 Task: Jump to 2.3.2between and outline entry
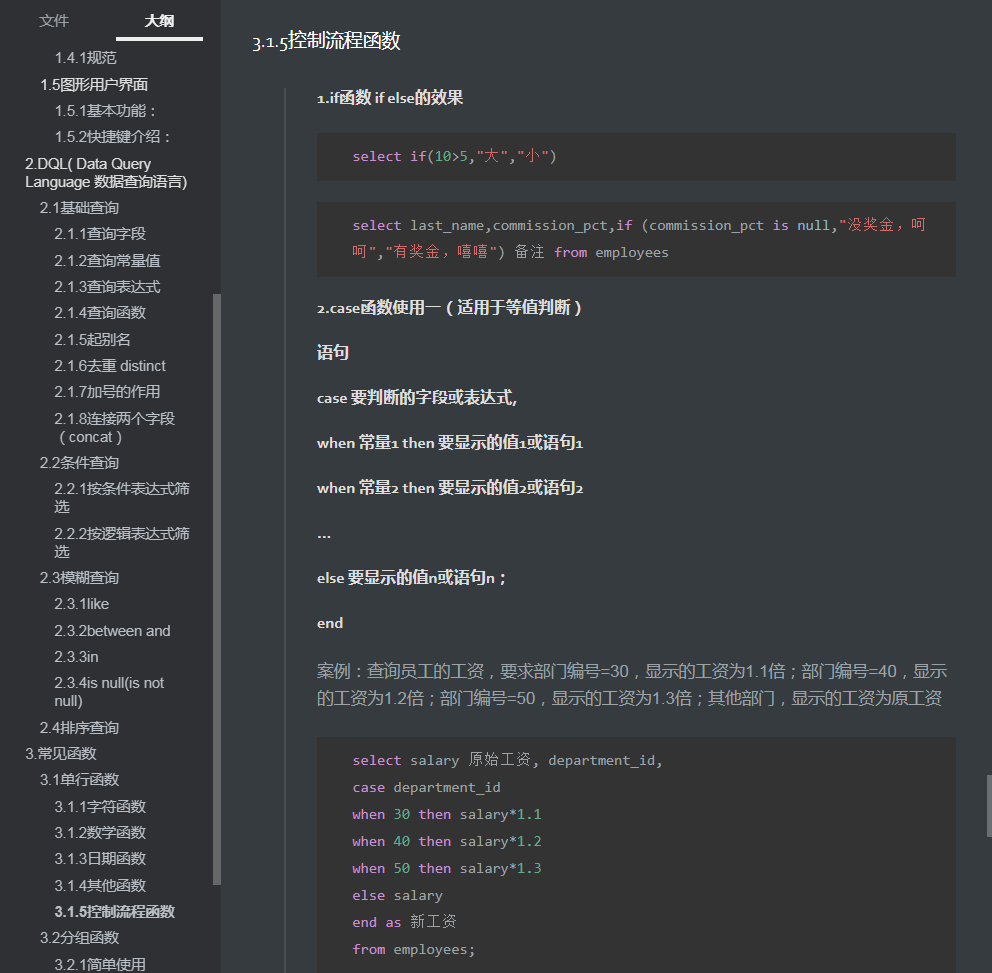coord(113,631)
